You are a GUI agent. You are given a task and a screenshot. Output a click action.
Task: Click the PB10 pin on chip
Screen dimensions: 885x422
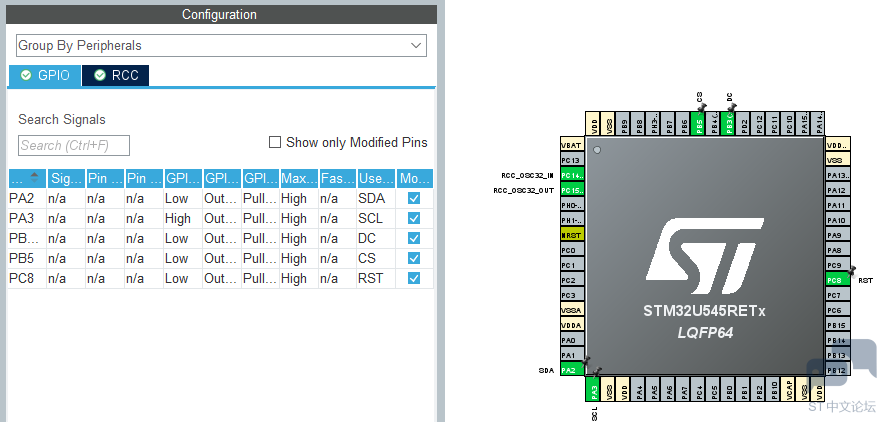[x=773, y=389]
